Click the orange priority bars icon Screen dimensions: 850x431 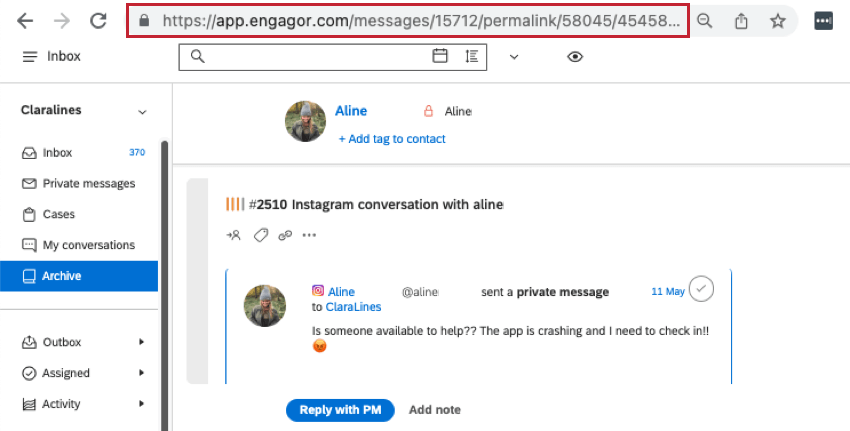tap(235, 204)
